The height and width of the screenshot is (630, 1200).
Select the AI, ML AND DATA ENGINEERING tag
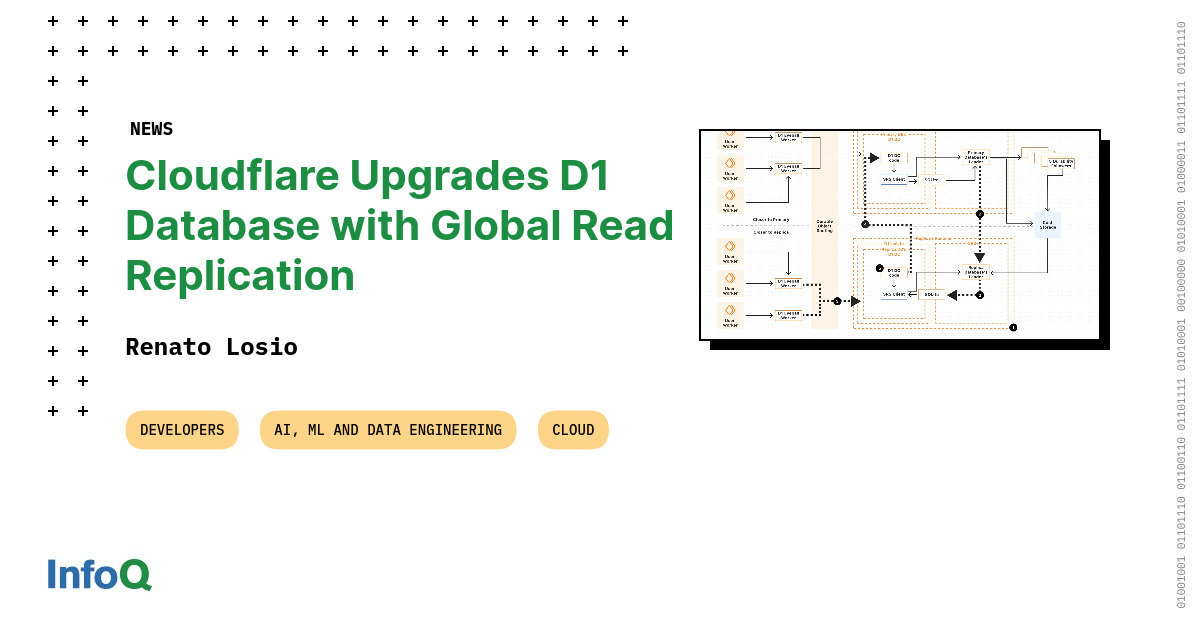pos(388,430)
